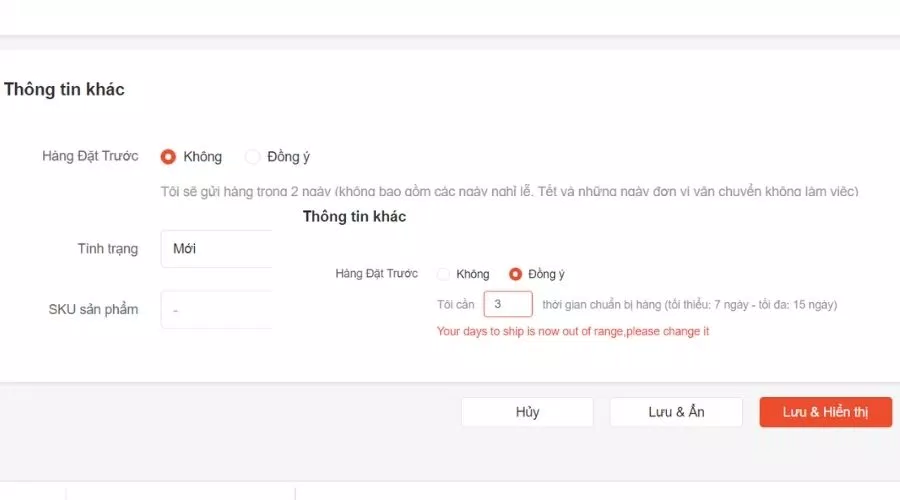Click the days input containing "3"
The image size is (900, 500).
507,304
